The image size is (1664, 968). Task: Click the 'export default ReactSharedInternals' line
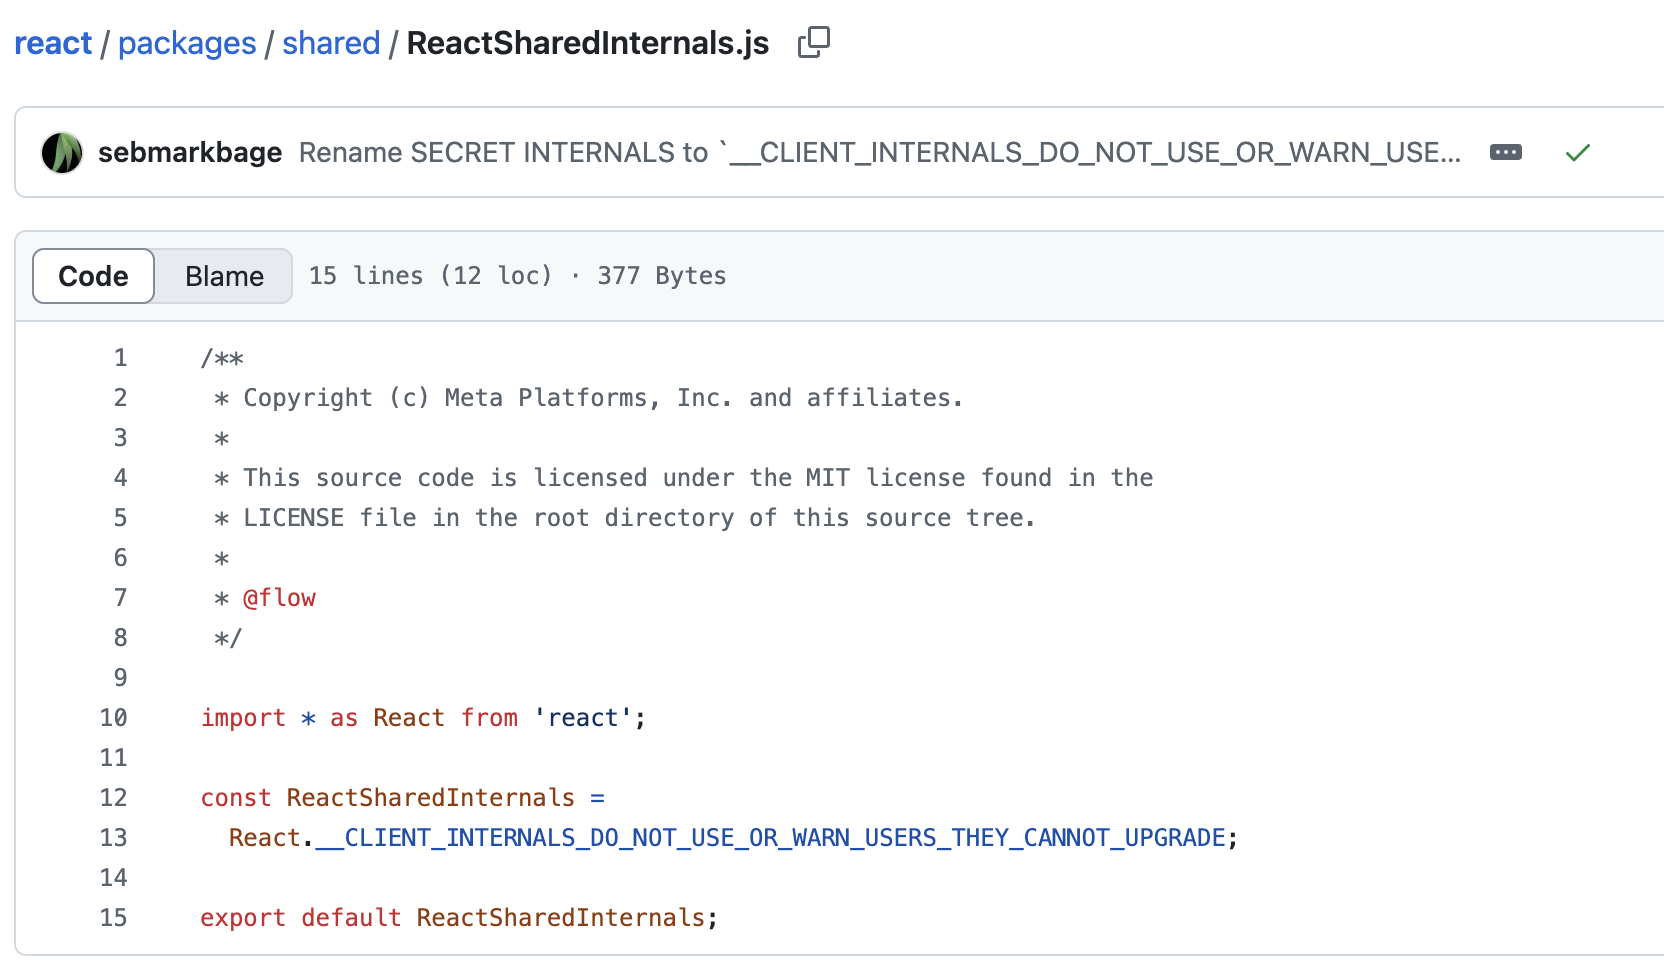[x=459, y=918]
